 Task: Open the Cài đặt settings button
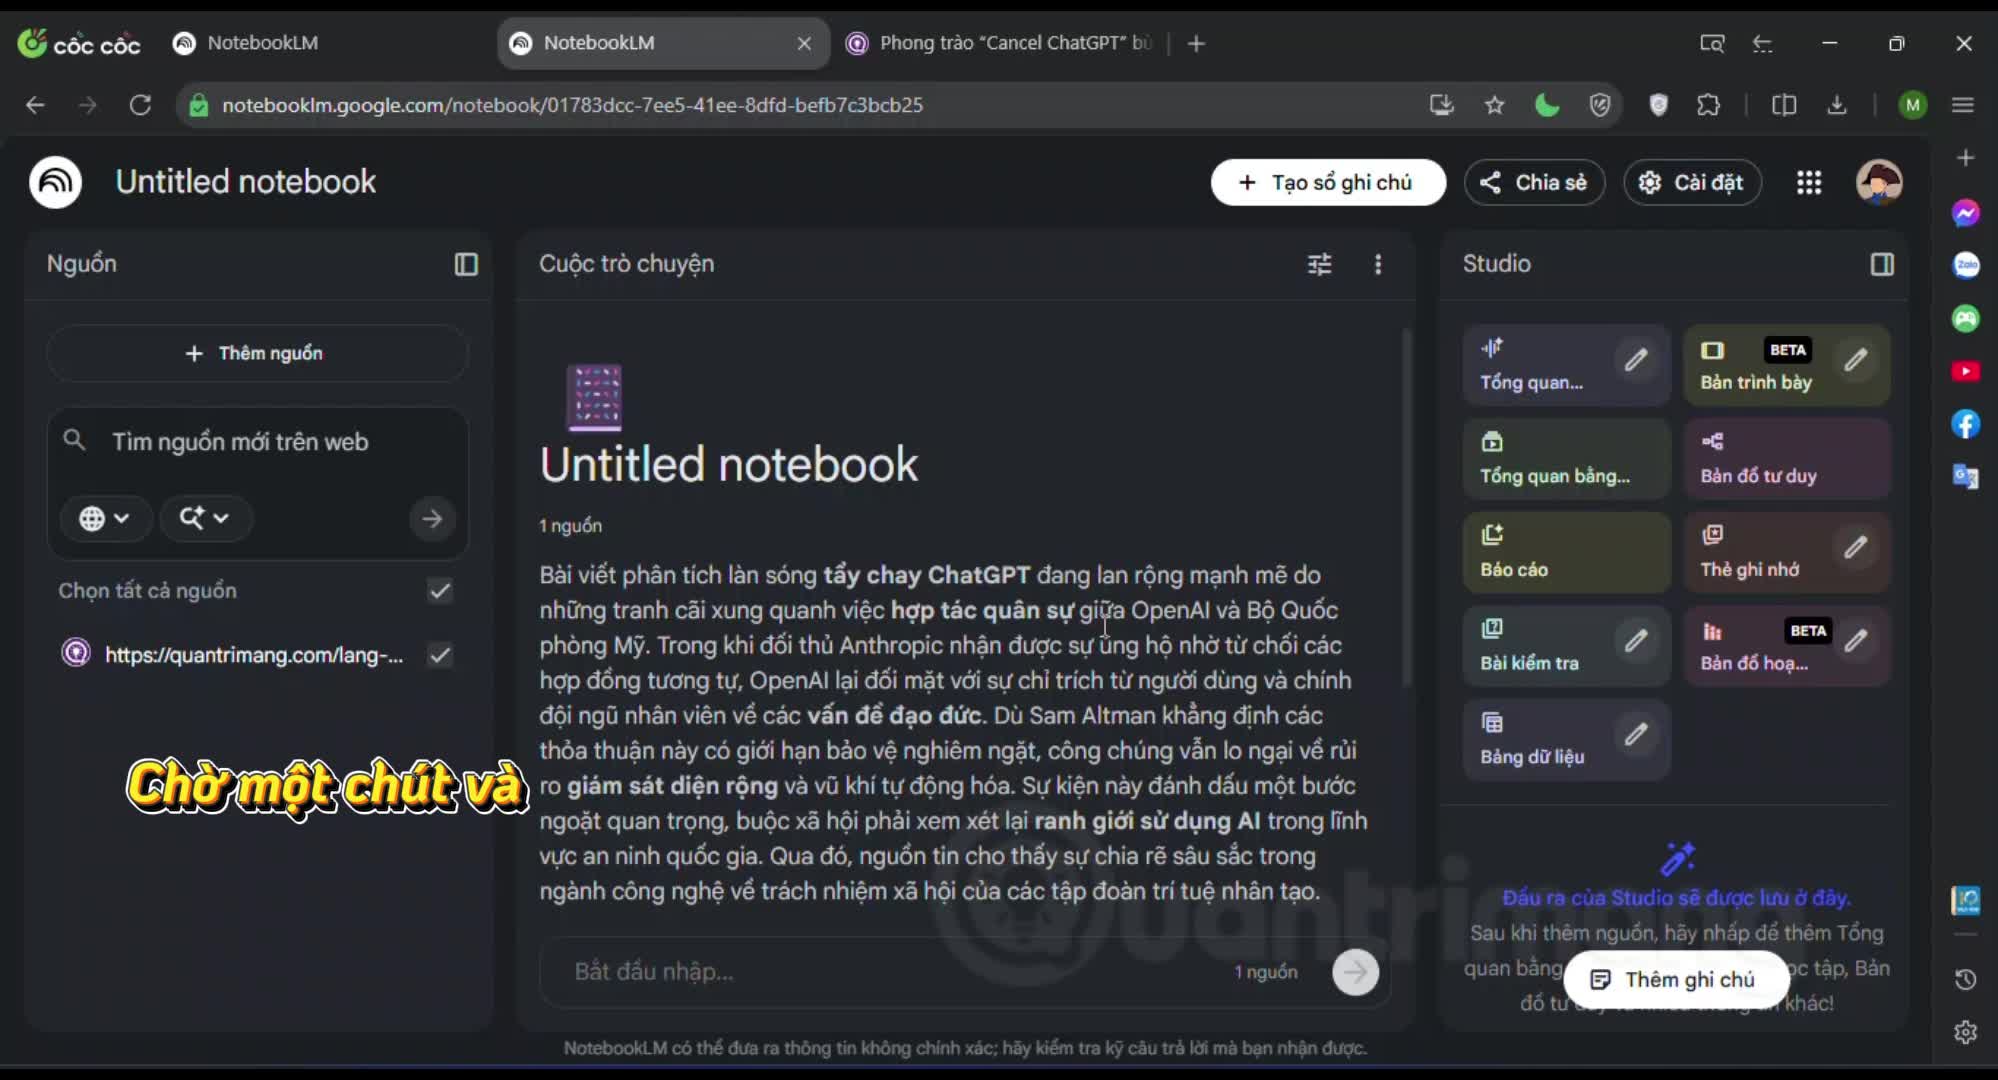(1692, 182)
